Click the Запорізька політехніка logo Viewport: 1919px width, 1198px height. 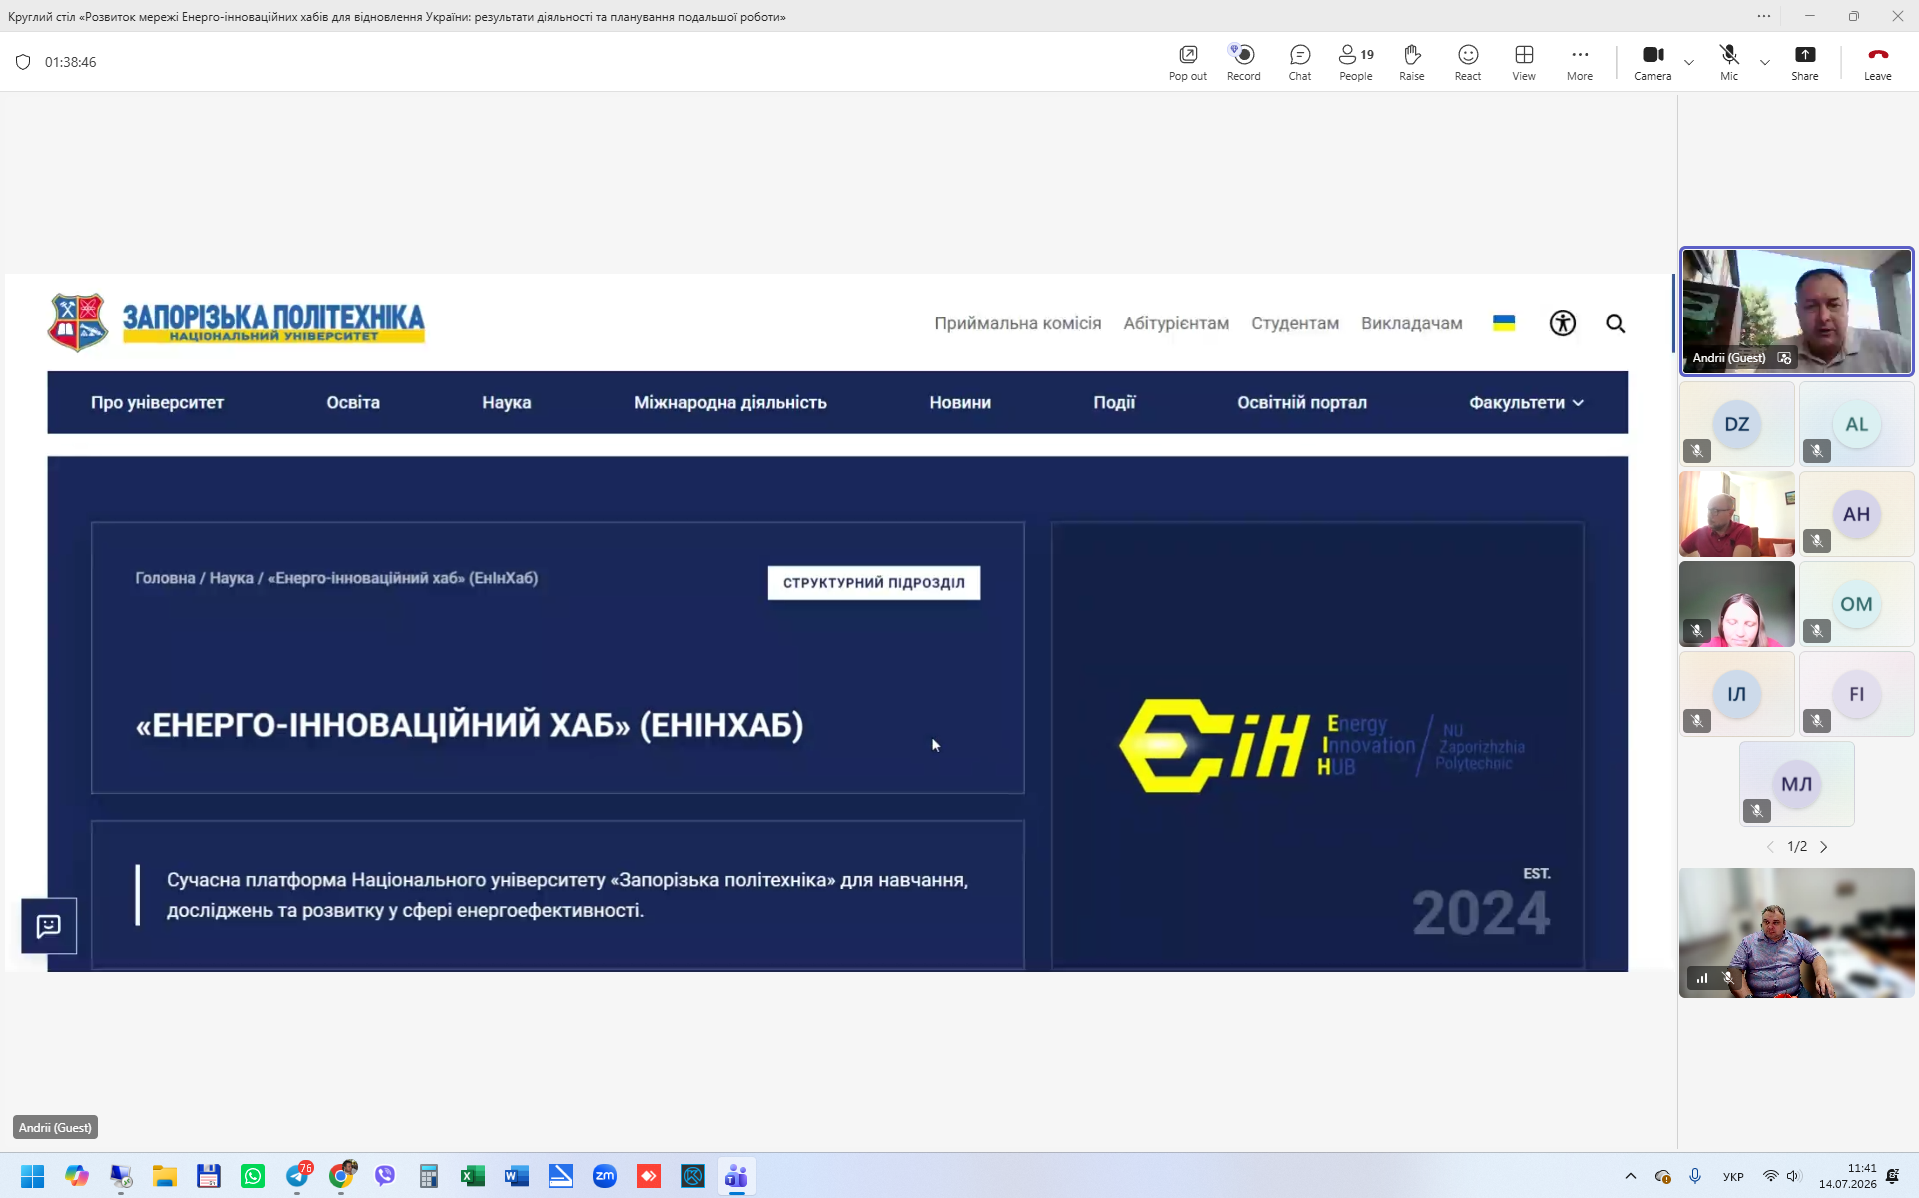236,322
